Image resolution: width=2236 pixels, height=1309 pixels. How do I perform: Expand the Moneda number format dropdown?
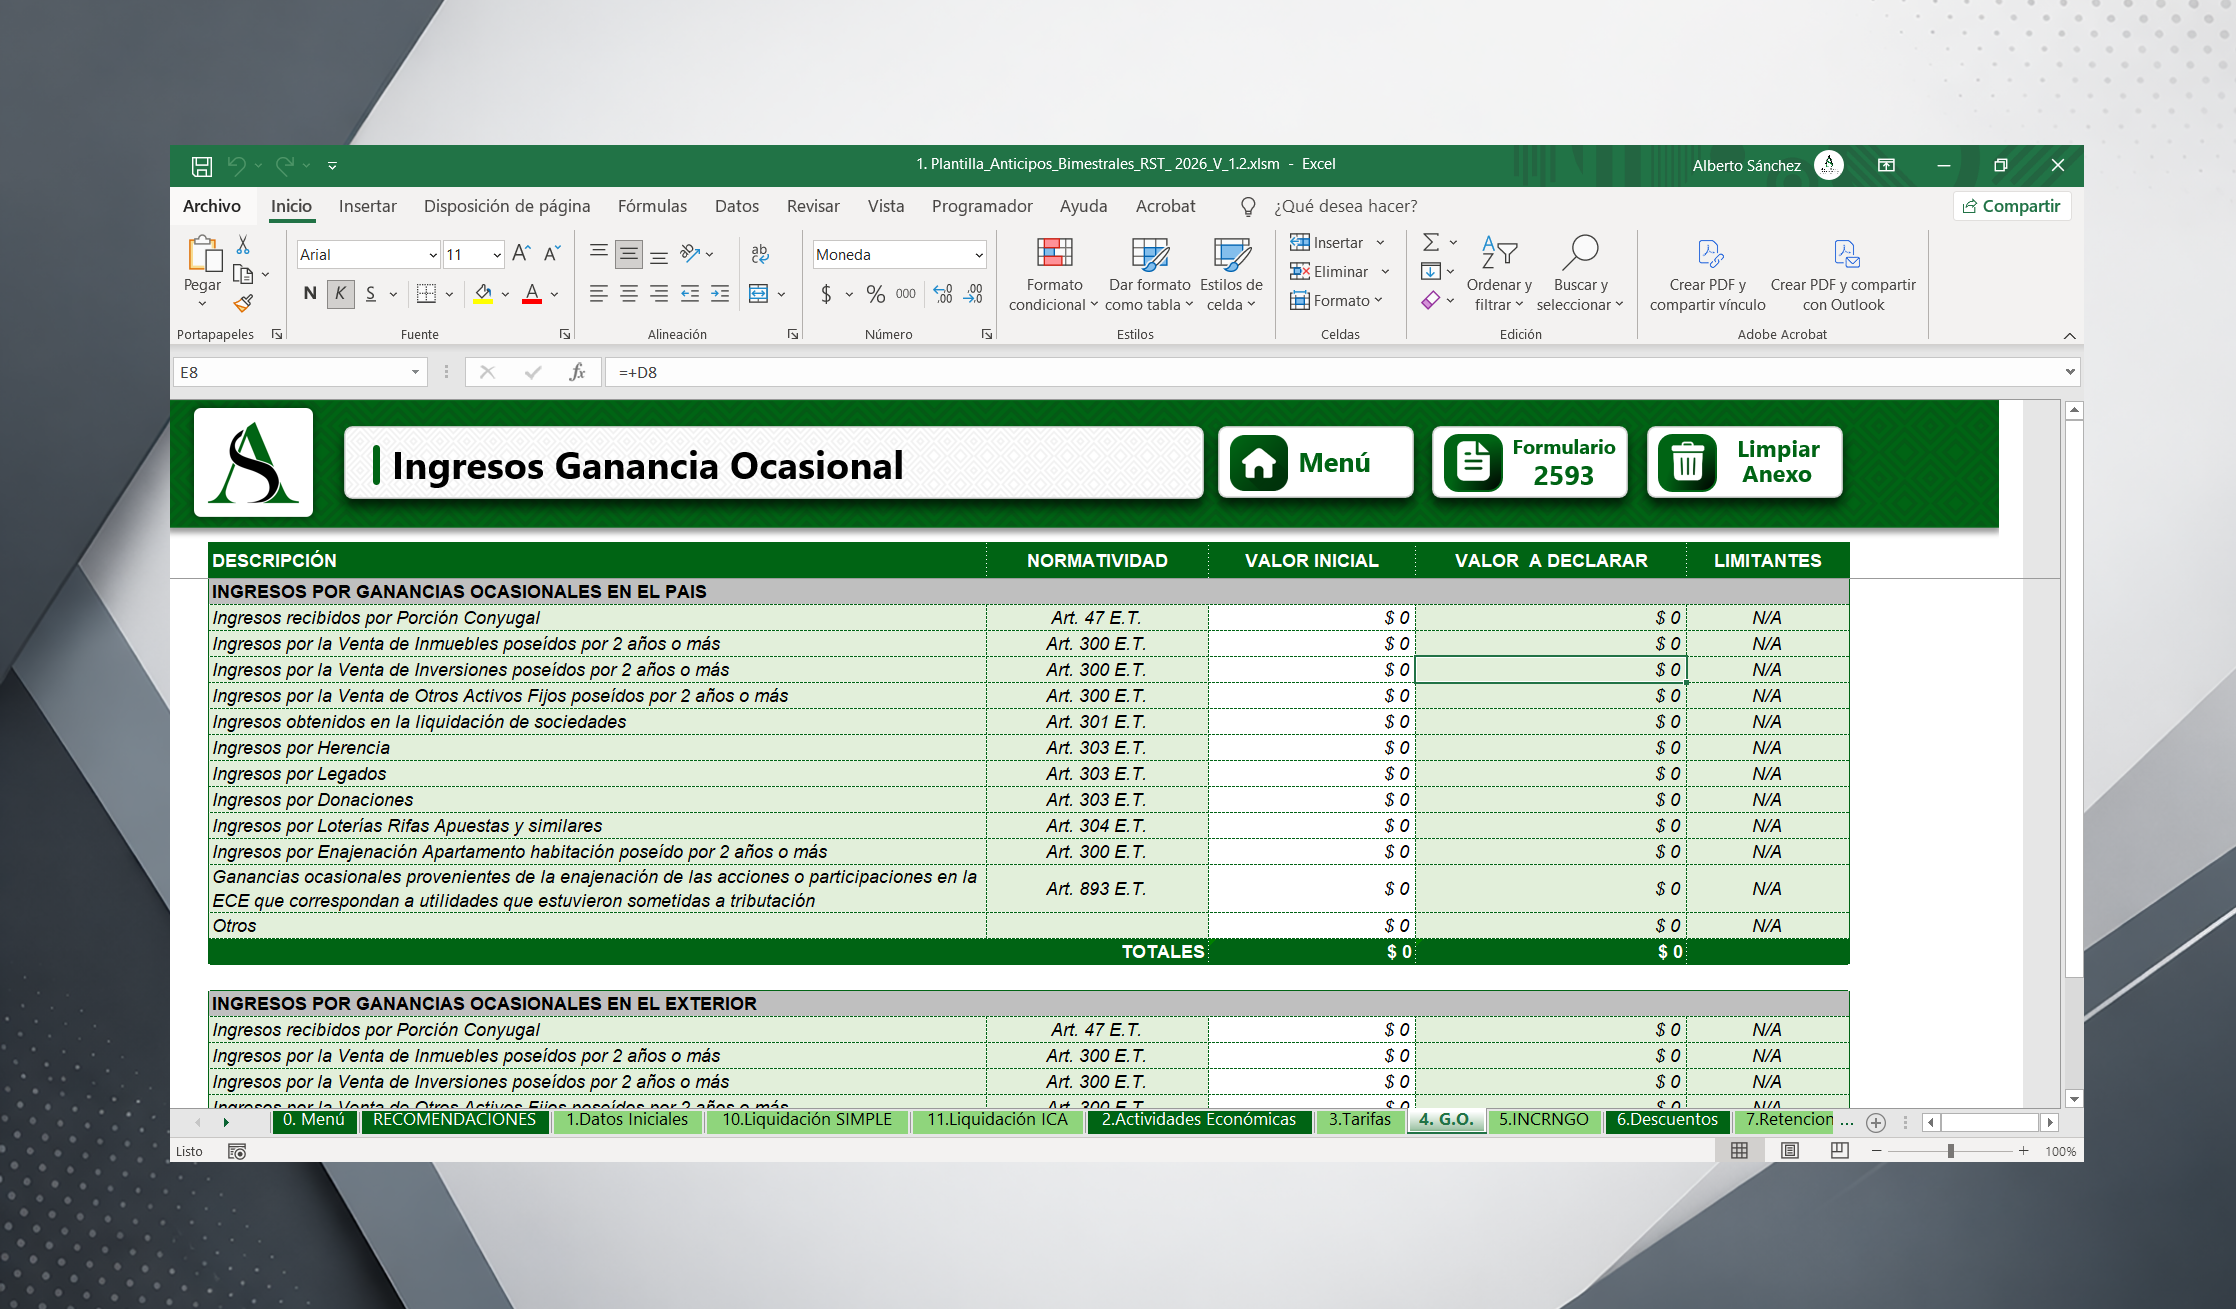[978, 255]
